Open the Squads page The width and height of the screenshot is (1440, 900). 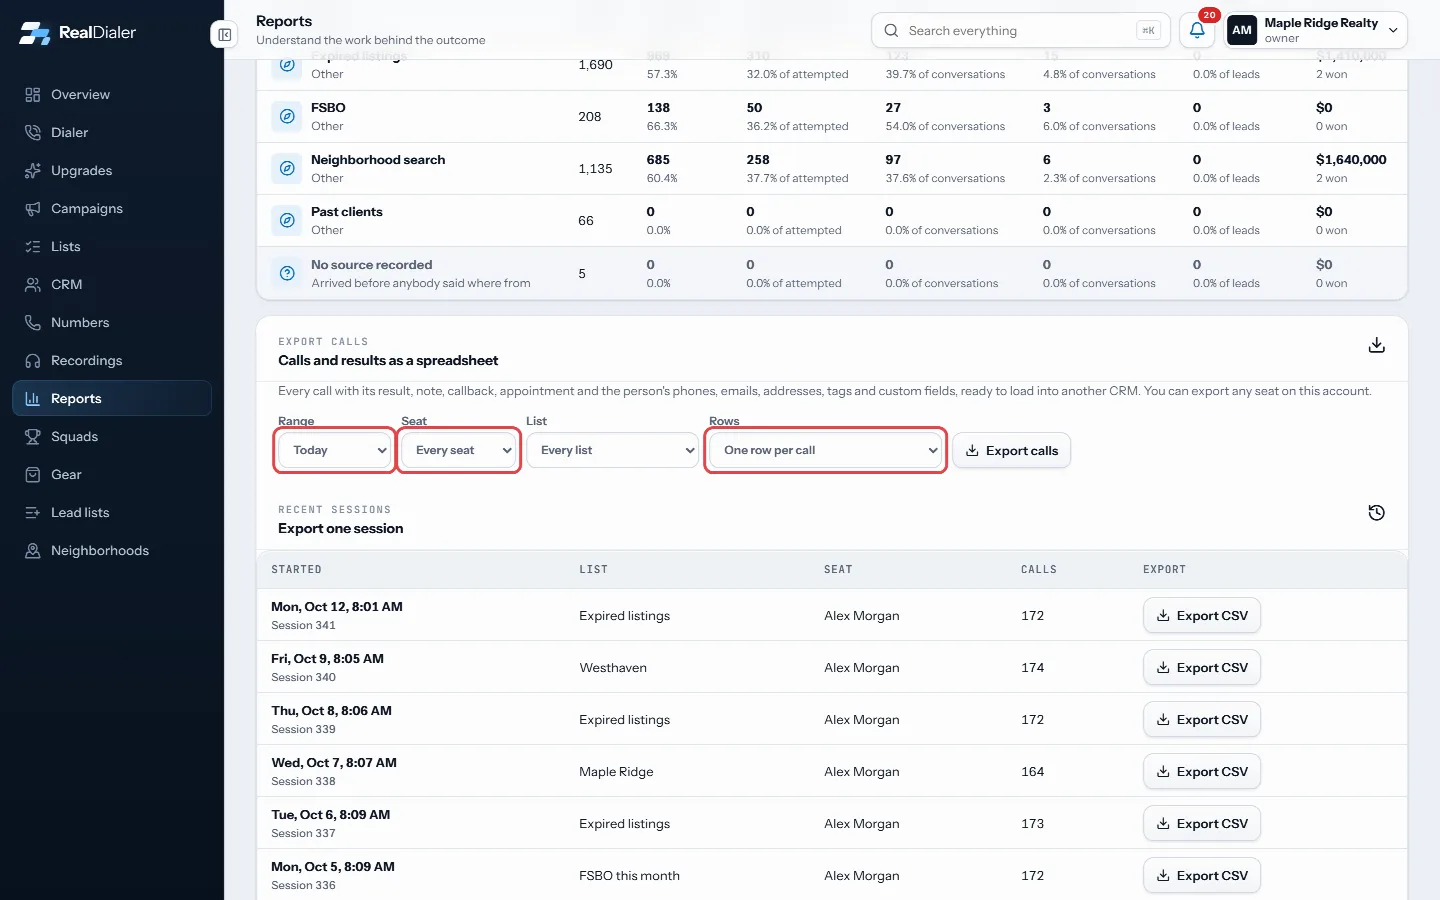tap(112, 437)
